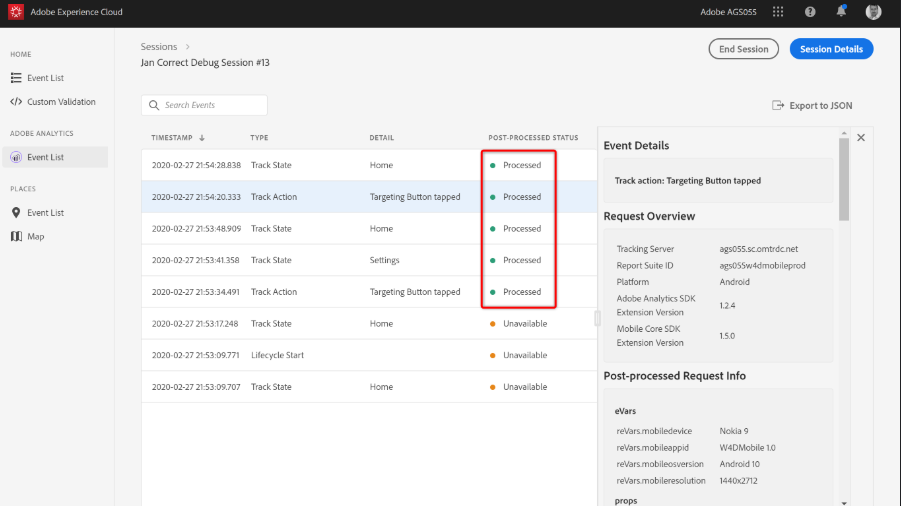Click the Android 10 OS version value
The image size is (901, 506).
739,464
